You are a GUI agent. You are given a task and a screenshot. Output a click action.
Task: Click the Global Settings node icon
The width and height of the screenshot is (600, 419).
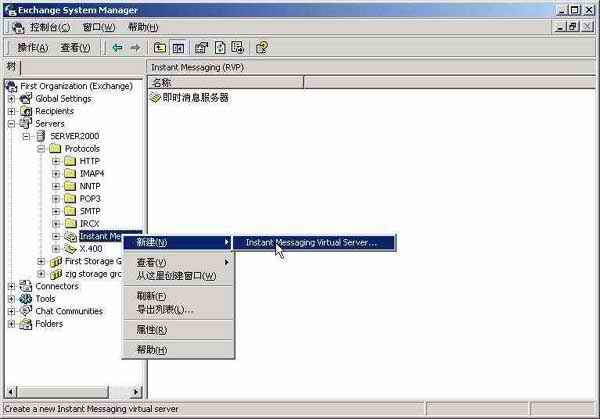[x=26, y=99]
